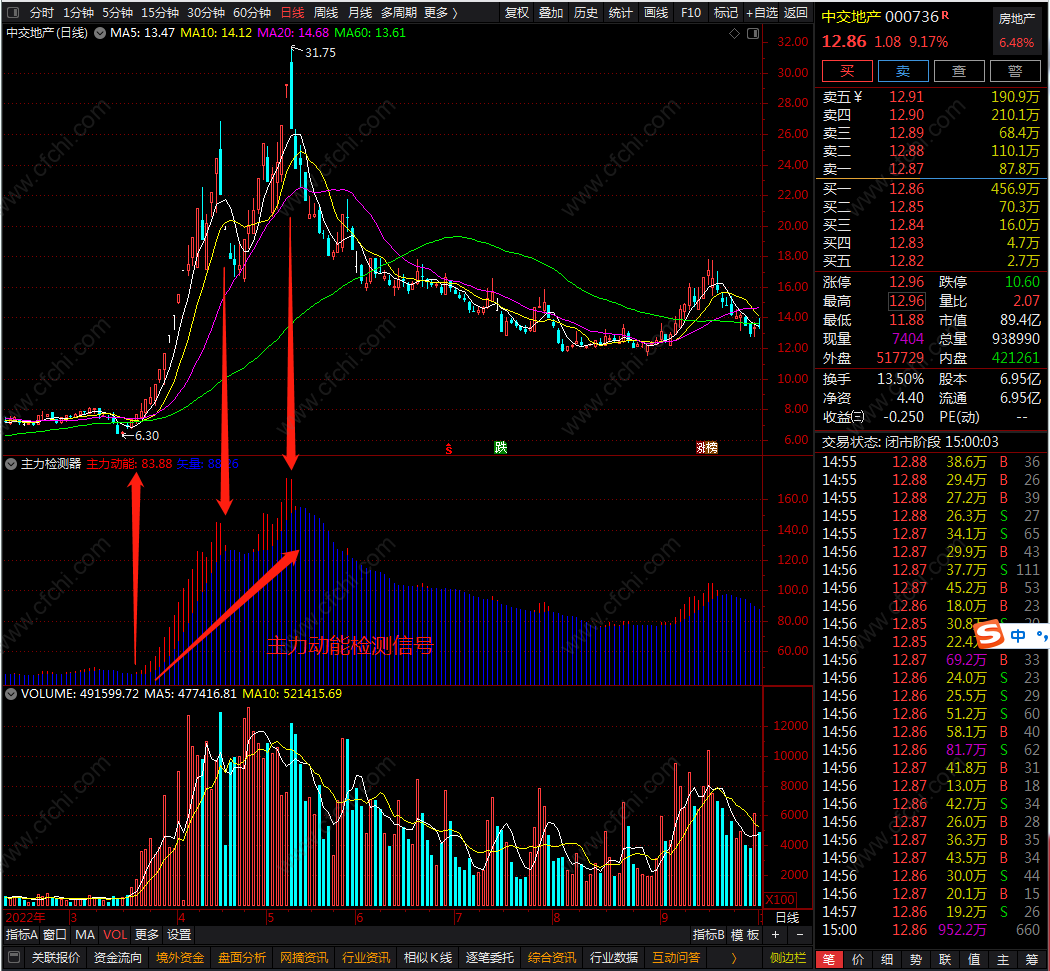Expand the VOLUME indicator dropdown
The width and height of the screenshot is (1050, 971).
pos(11,694)
